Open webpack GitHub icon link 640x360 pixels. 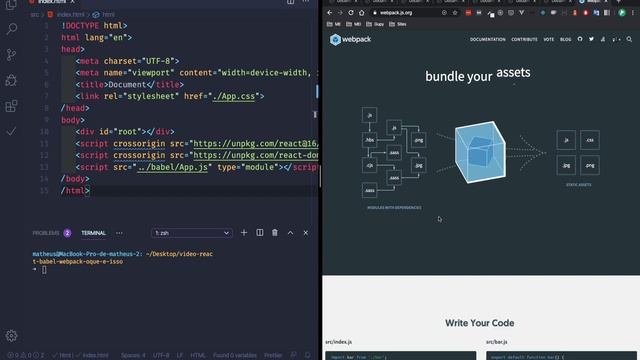pos(580,39)
